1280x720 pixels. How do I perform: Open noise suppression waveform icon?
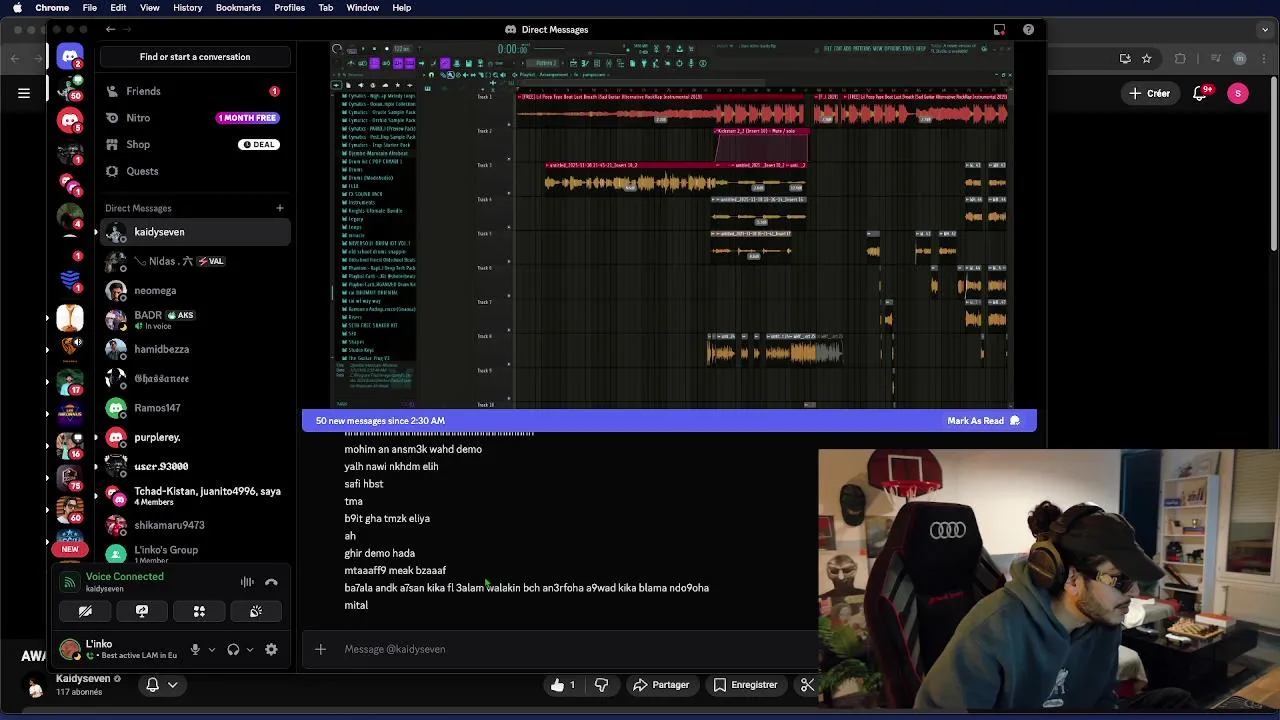click(x=247, y=582)
